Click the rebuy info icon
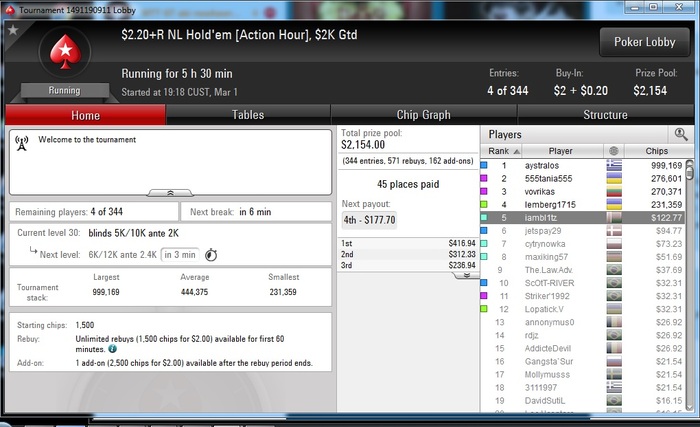The height and width of the screenshot is (427, 700). click(112, 349)
